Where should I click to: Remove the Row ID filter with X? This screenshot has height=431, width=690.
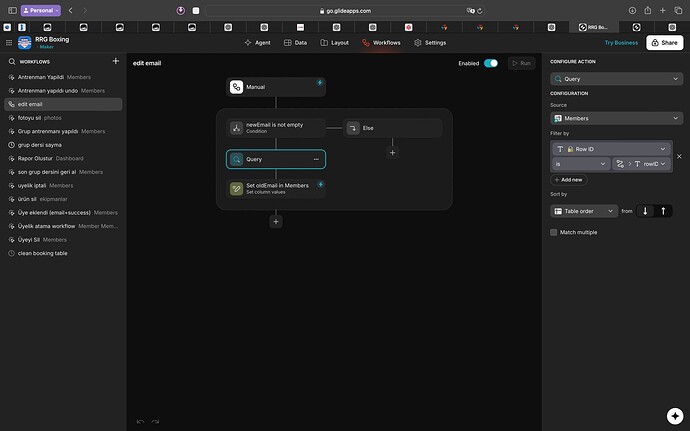click(x=679, y=156)
